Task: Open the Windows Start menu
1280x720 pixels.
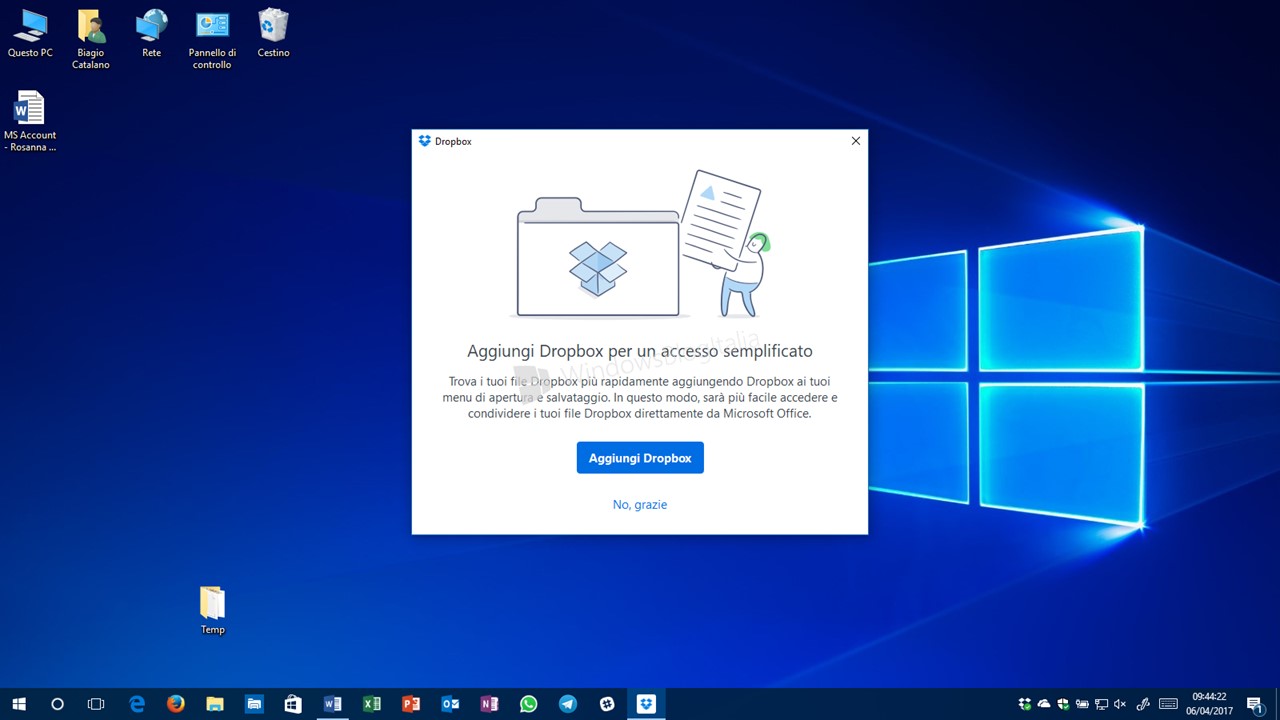Action: (19, 704)
